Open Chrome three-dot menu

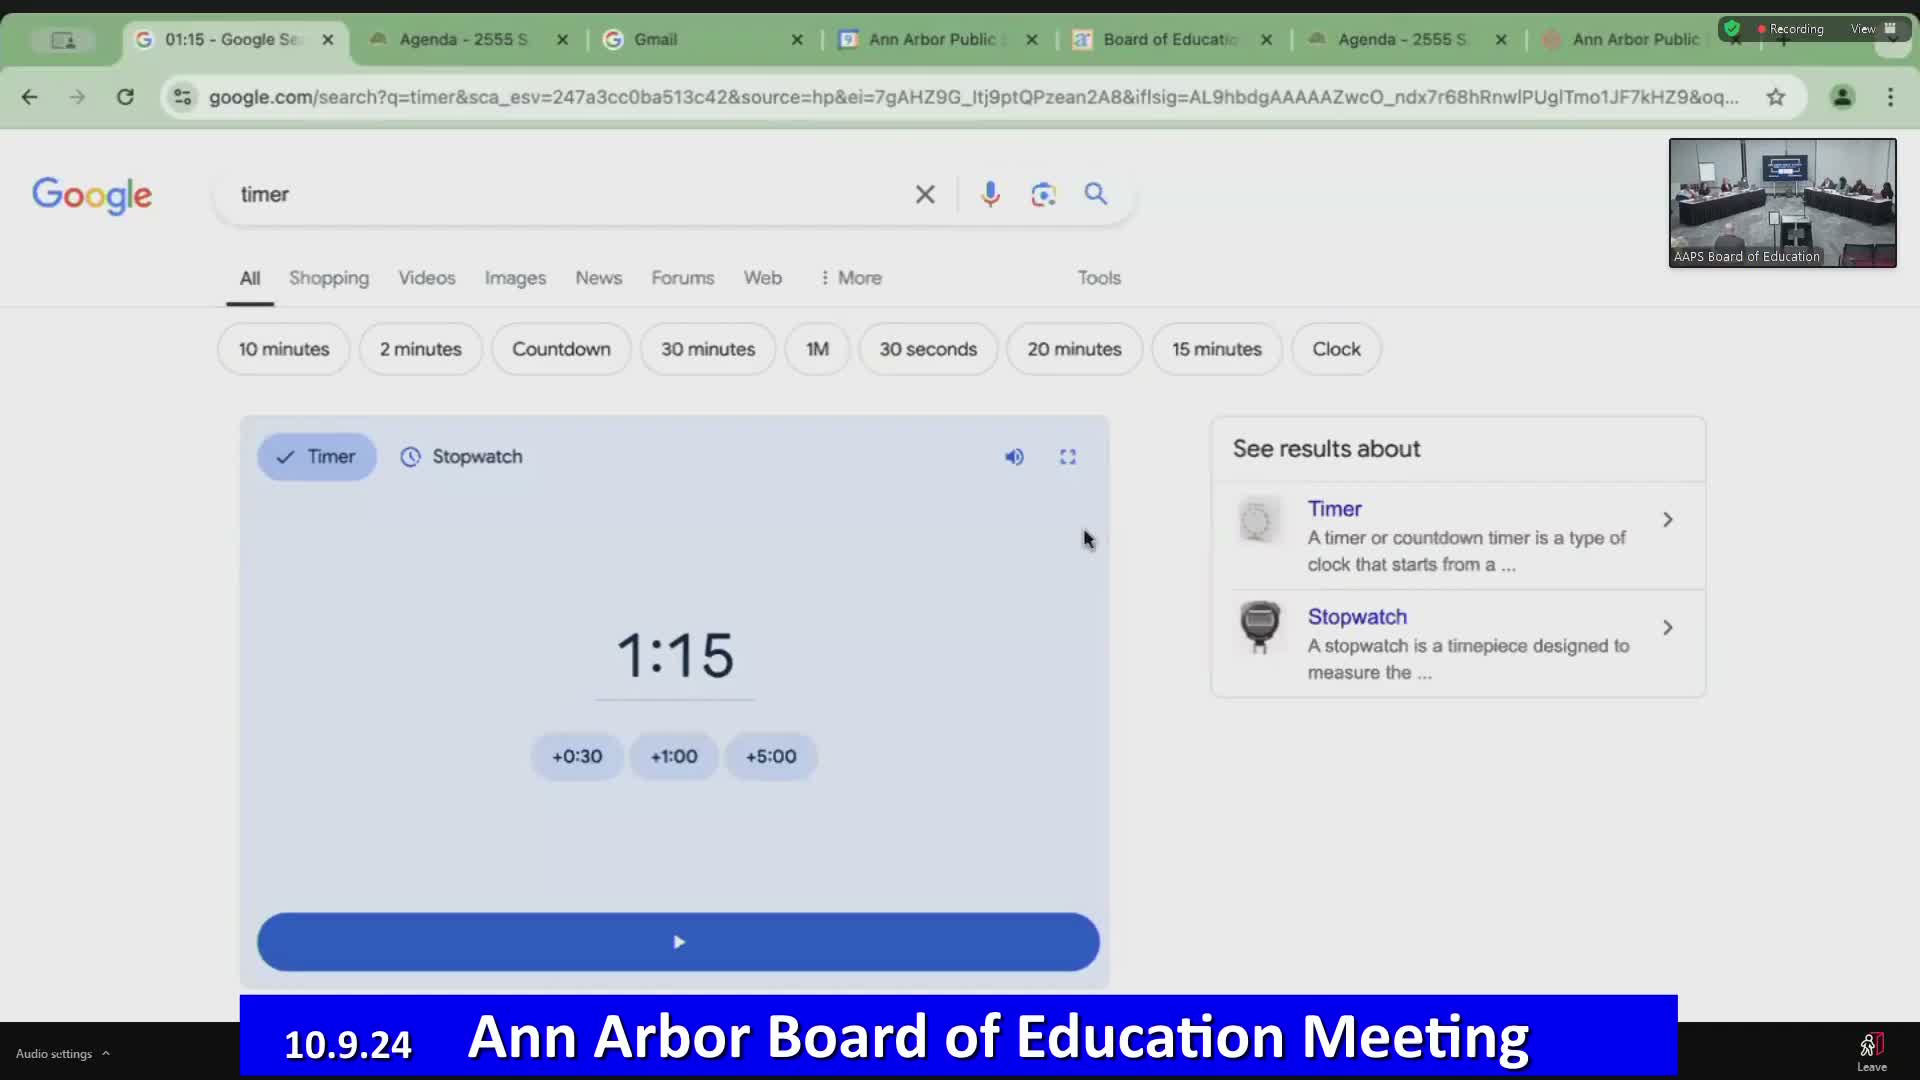(1890, 97)
